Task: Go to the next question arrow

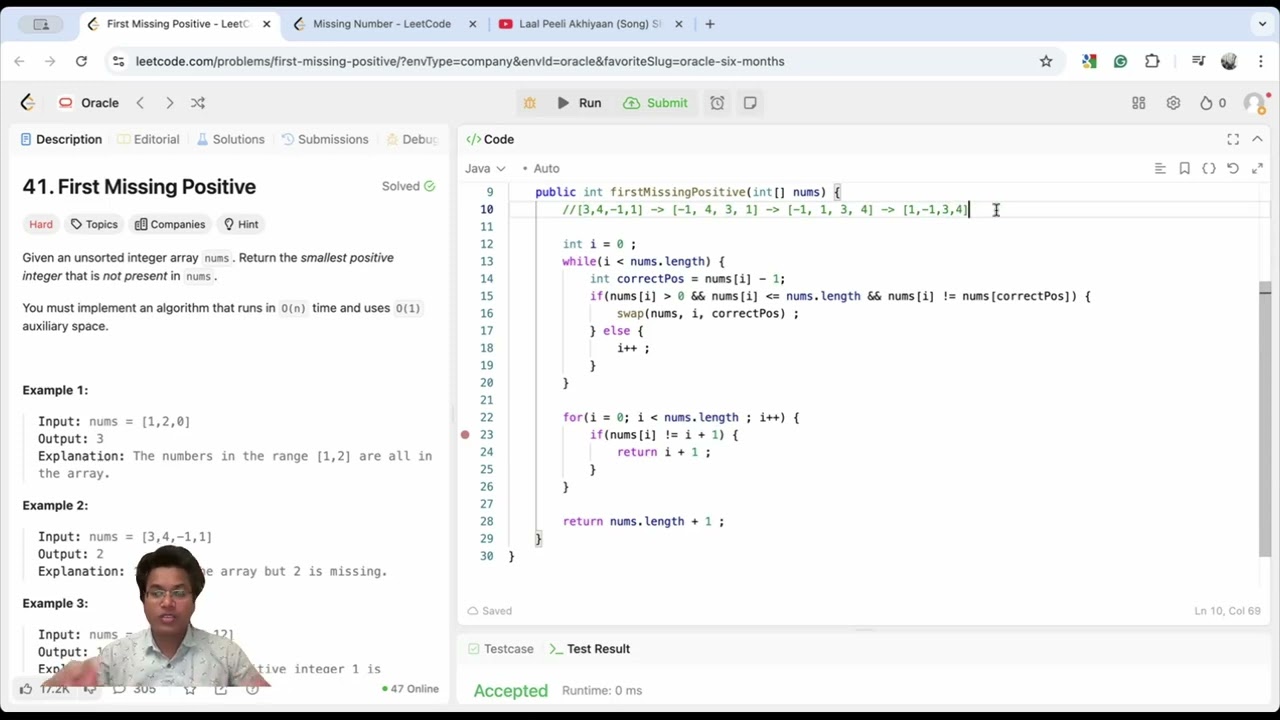Action: tap(169, 103)
